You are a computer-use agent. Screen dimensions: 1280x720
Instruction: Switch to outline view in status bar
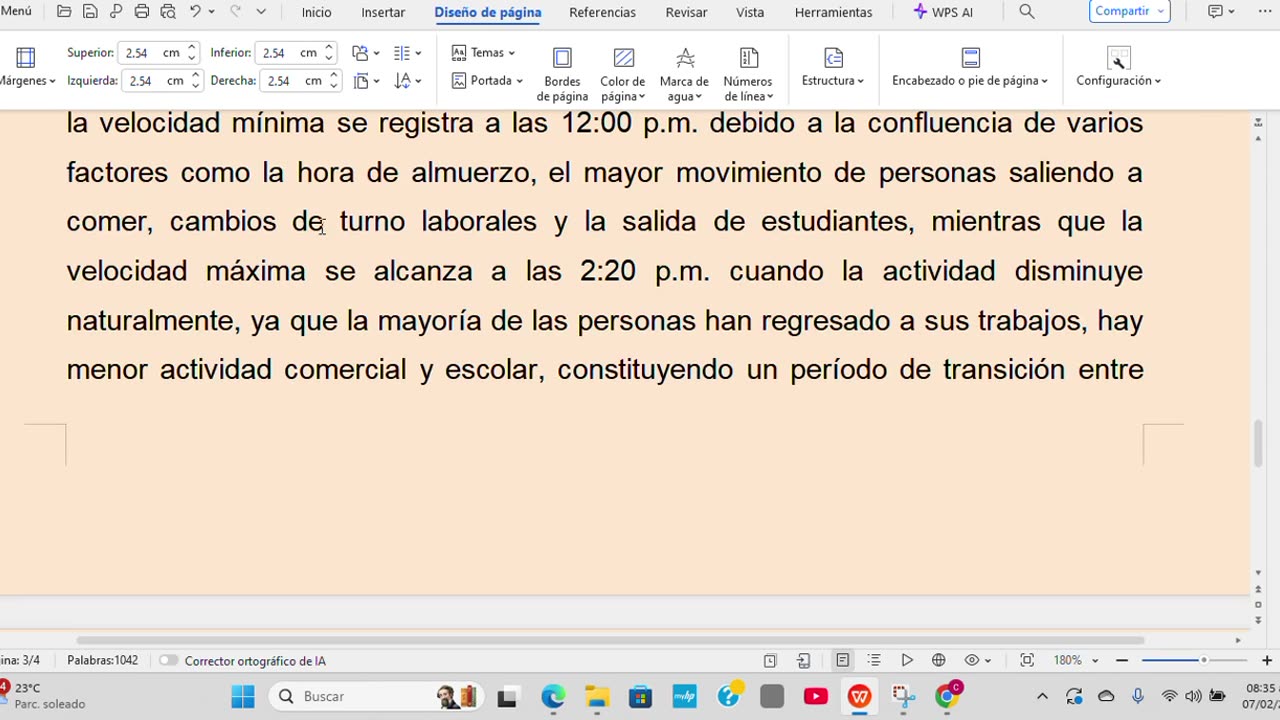point(874,660)
